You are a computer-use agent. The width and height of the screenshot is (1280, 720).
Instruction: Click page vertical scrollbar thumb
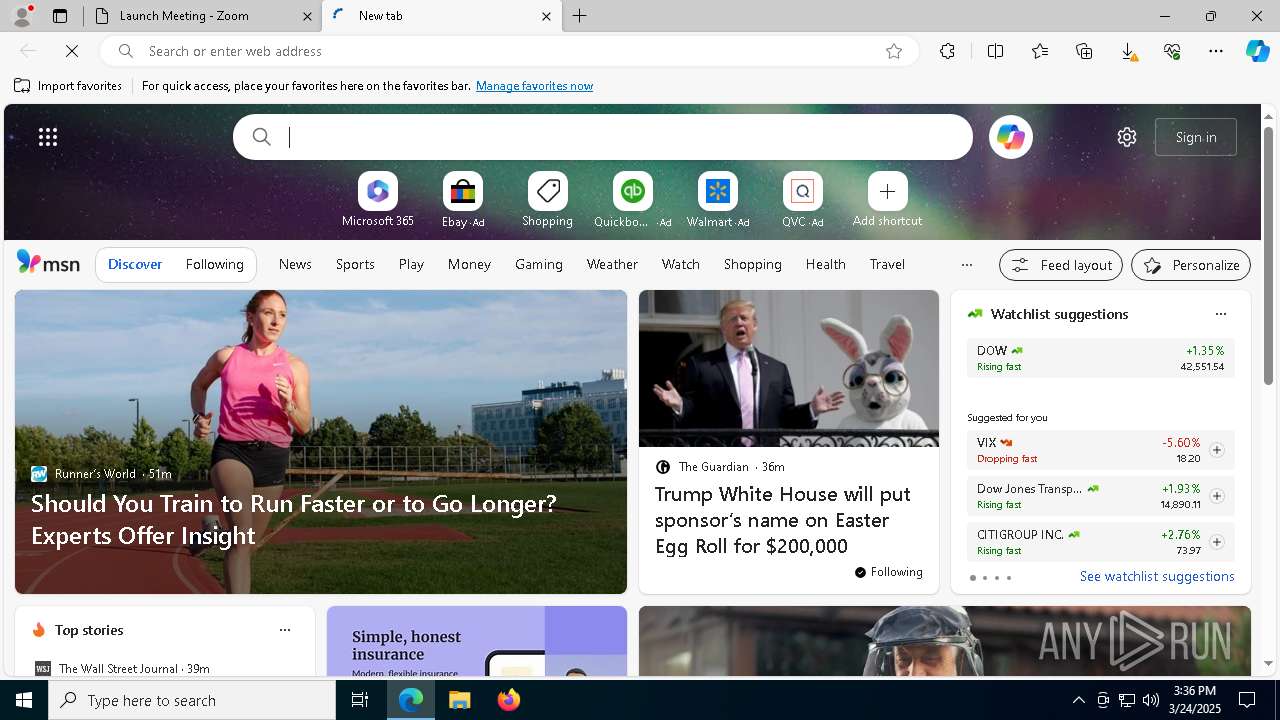[x=1268, y=255]
